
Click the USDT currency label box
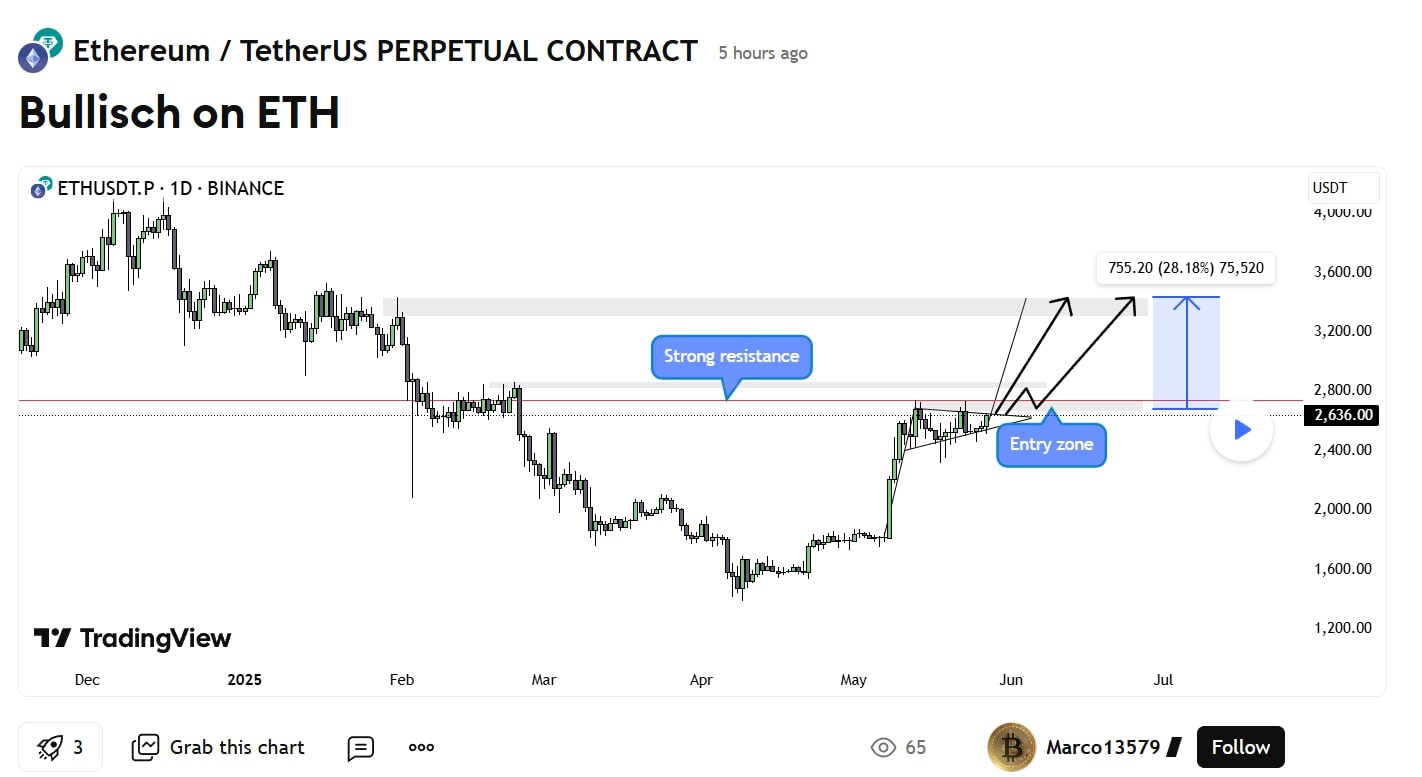[x=1343, y=188]
